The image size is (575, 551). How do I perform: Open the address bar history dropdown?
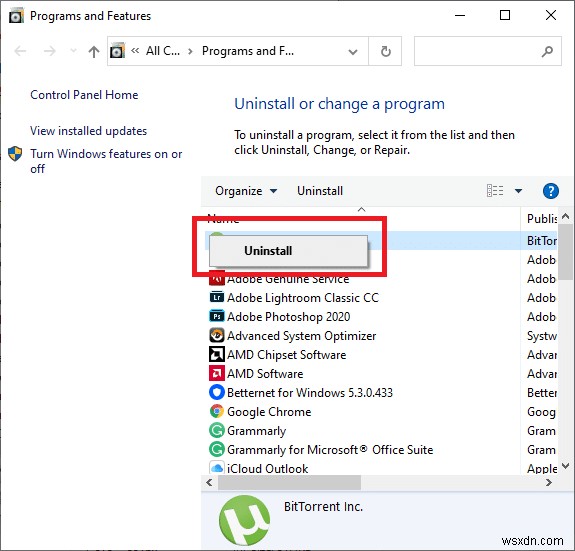point(353,52)
